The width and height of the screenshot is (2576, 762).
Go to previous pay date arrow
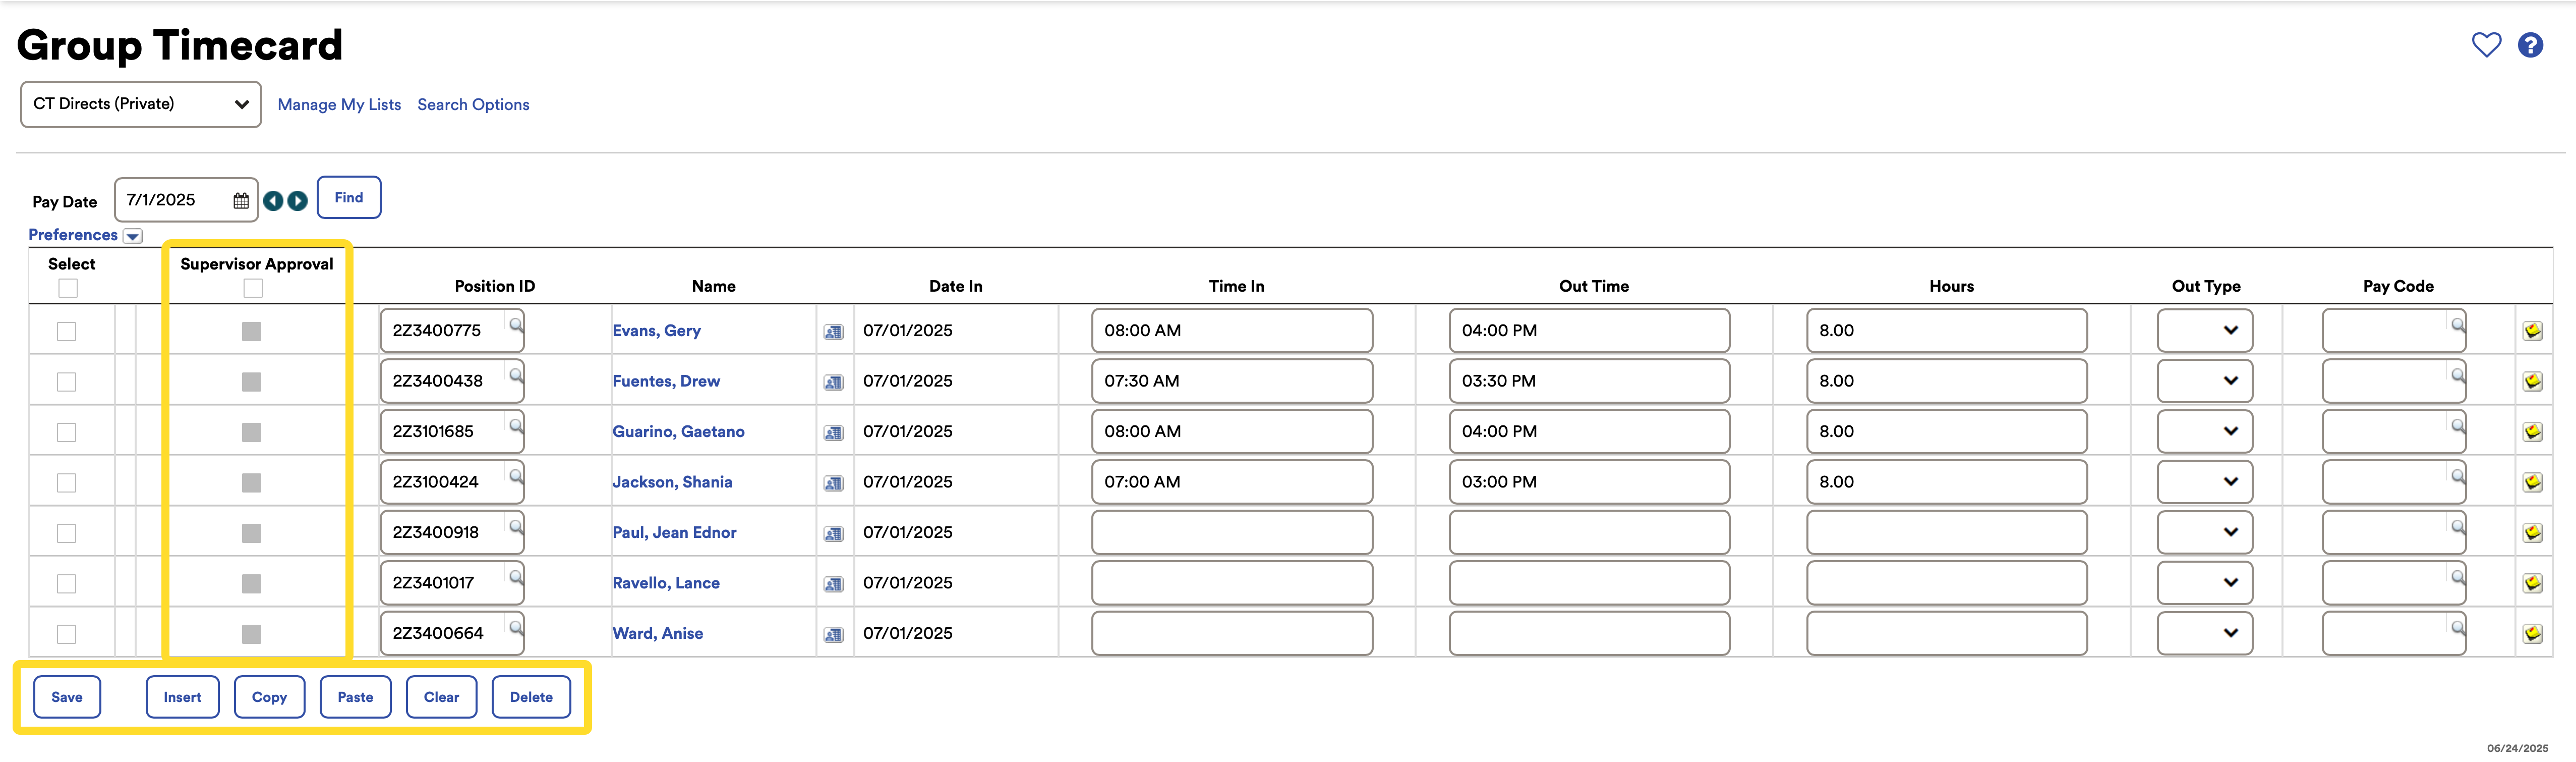[273, 201]
